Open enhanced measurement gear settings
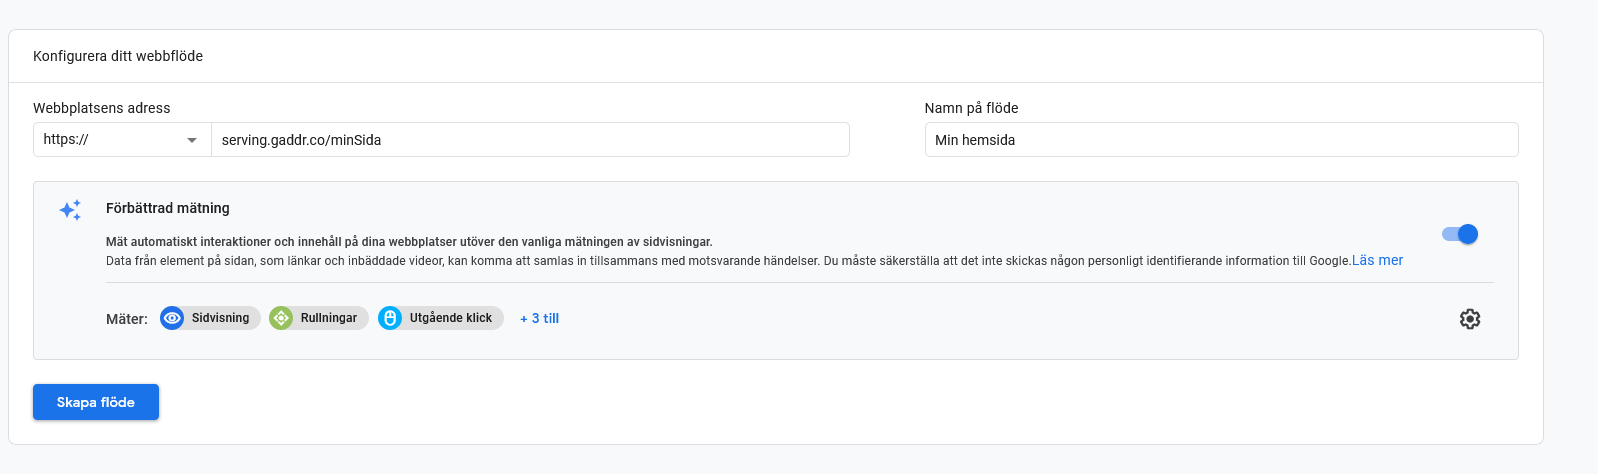Viewport: 1598px width, 474px height. pyautogui.click(x=1469, y=319)
